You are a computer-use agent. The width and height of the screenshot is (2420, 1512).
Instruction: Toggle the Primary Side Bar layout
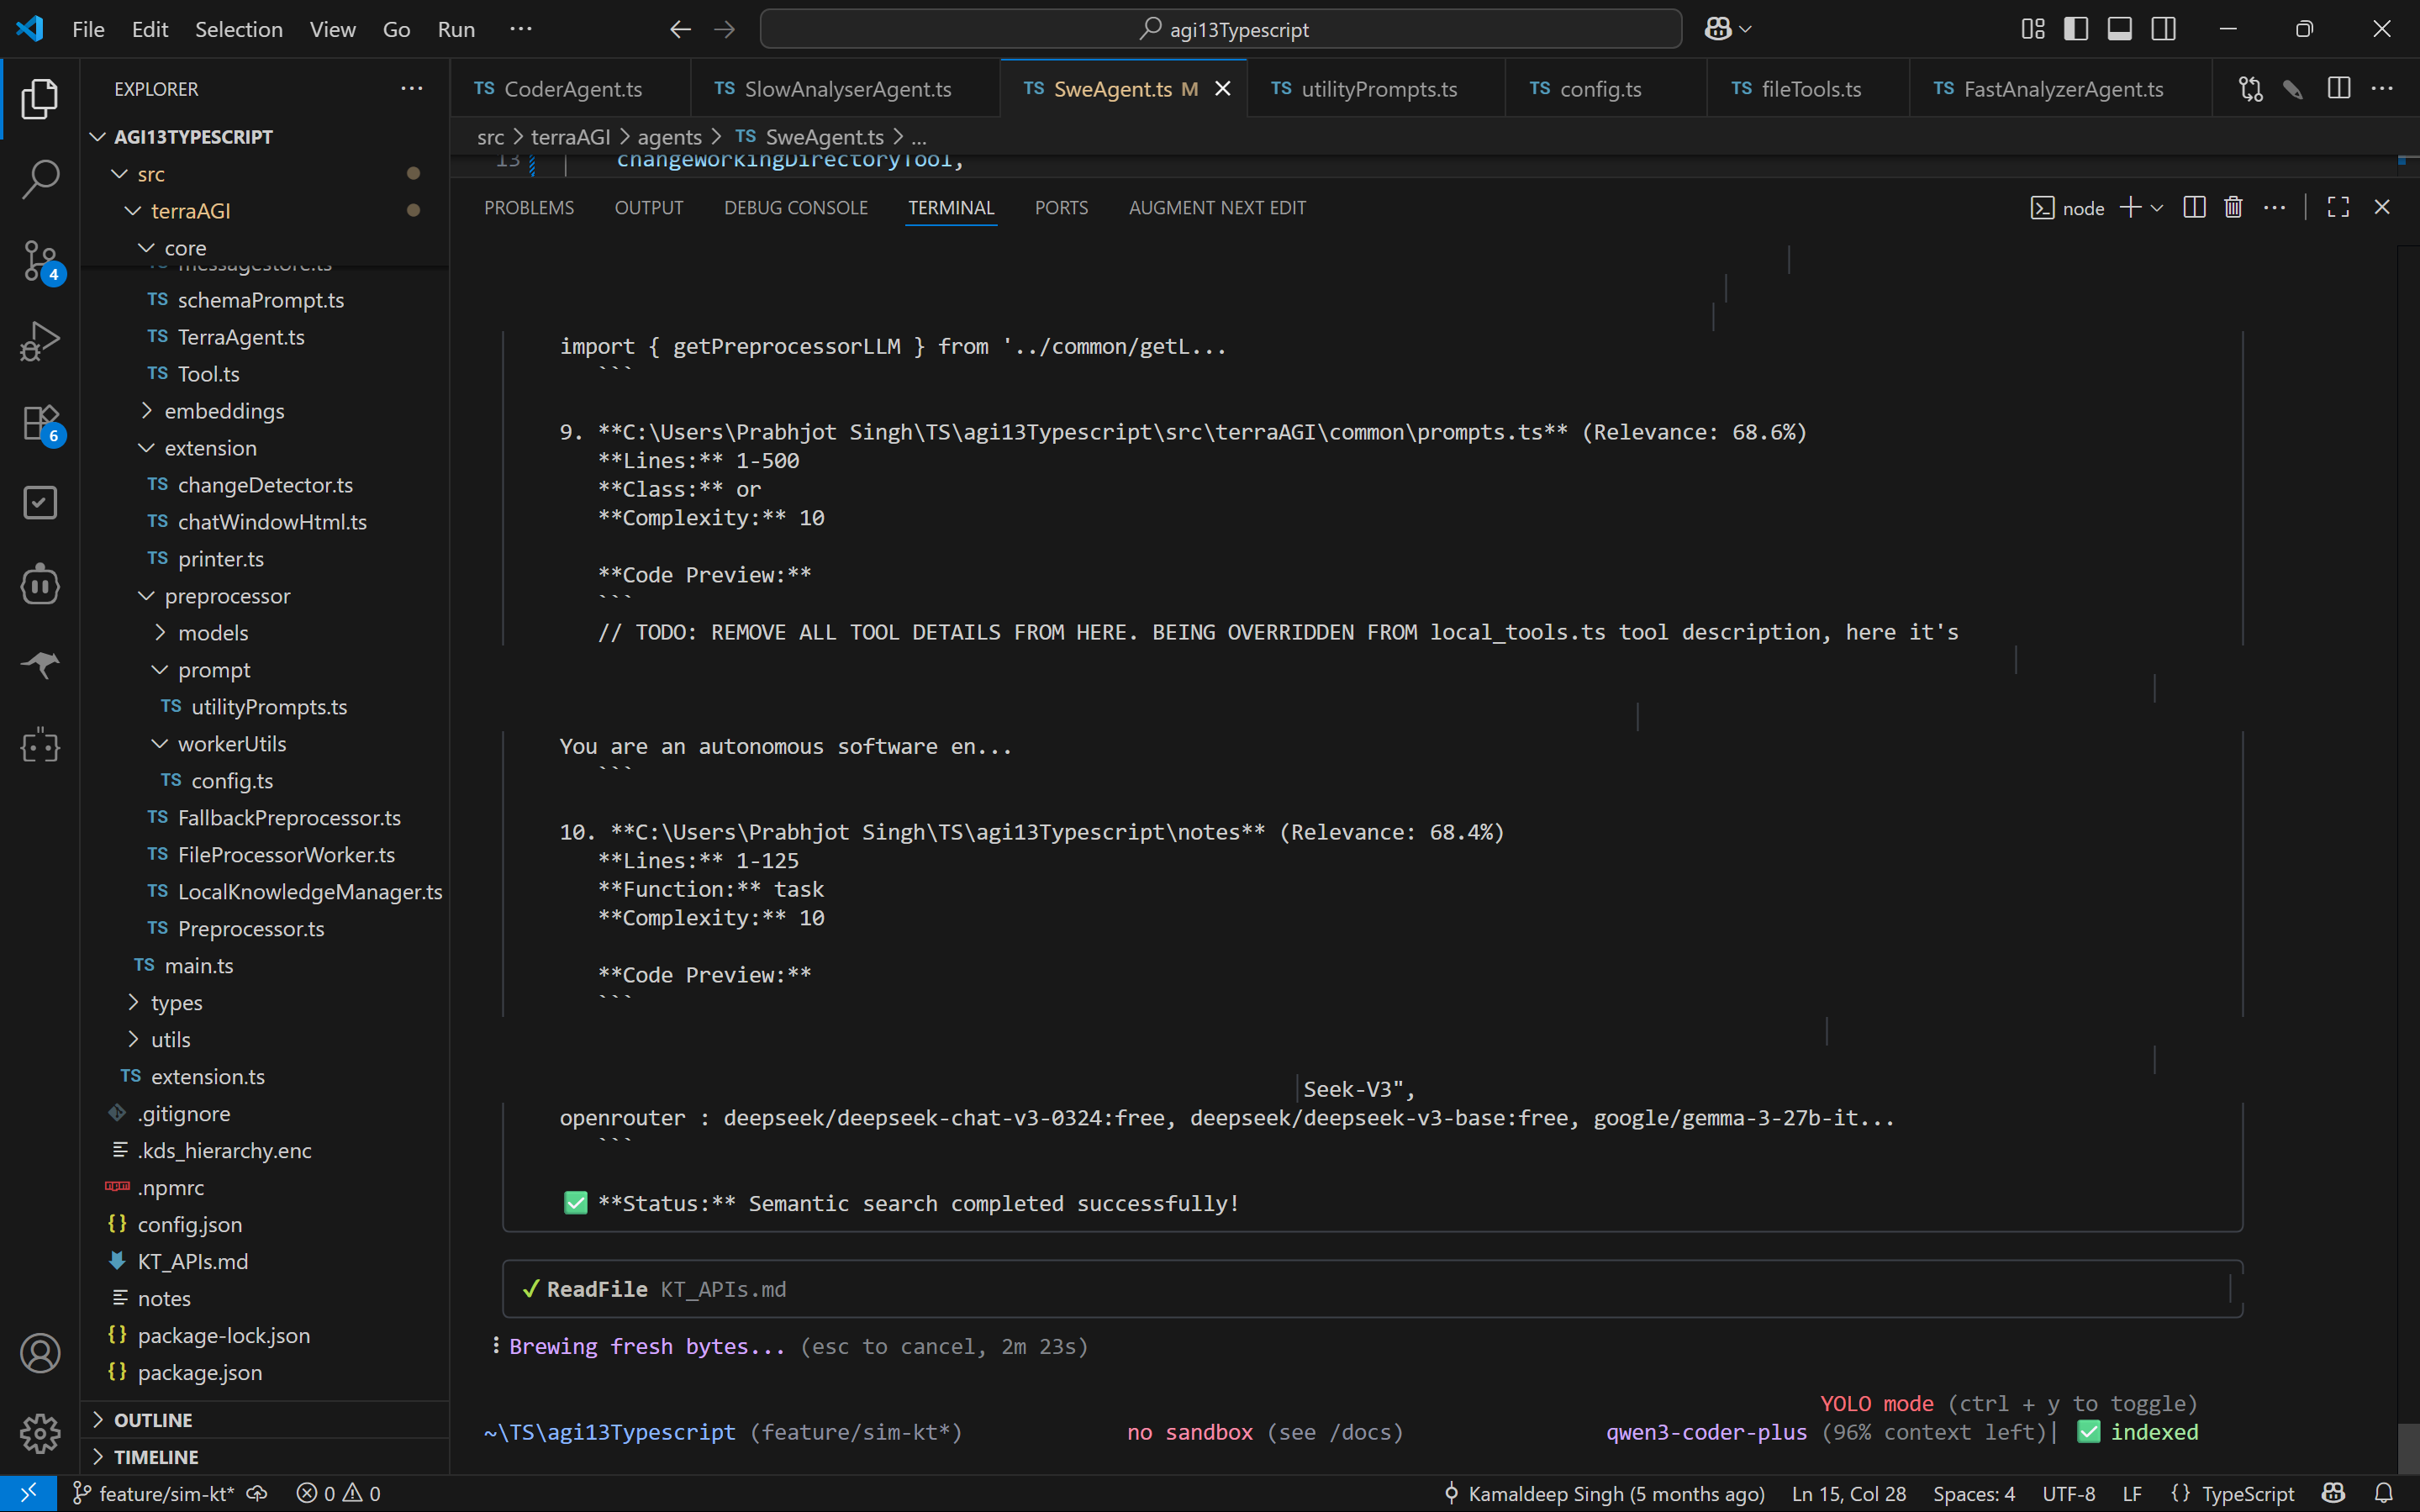pyautogui.click(x=2076, y=29)
